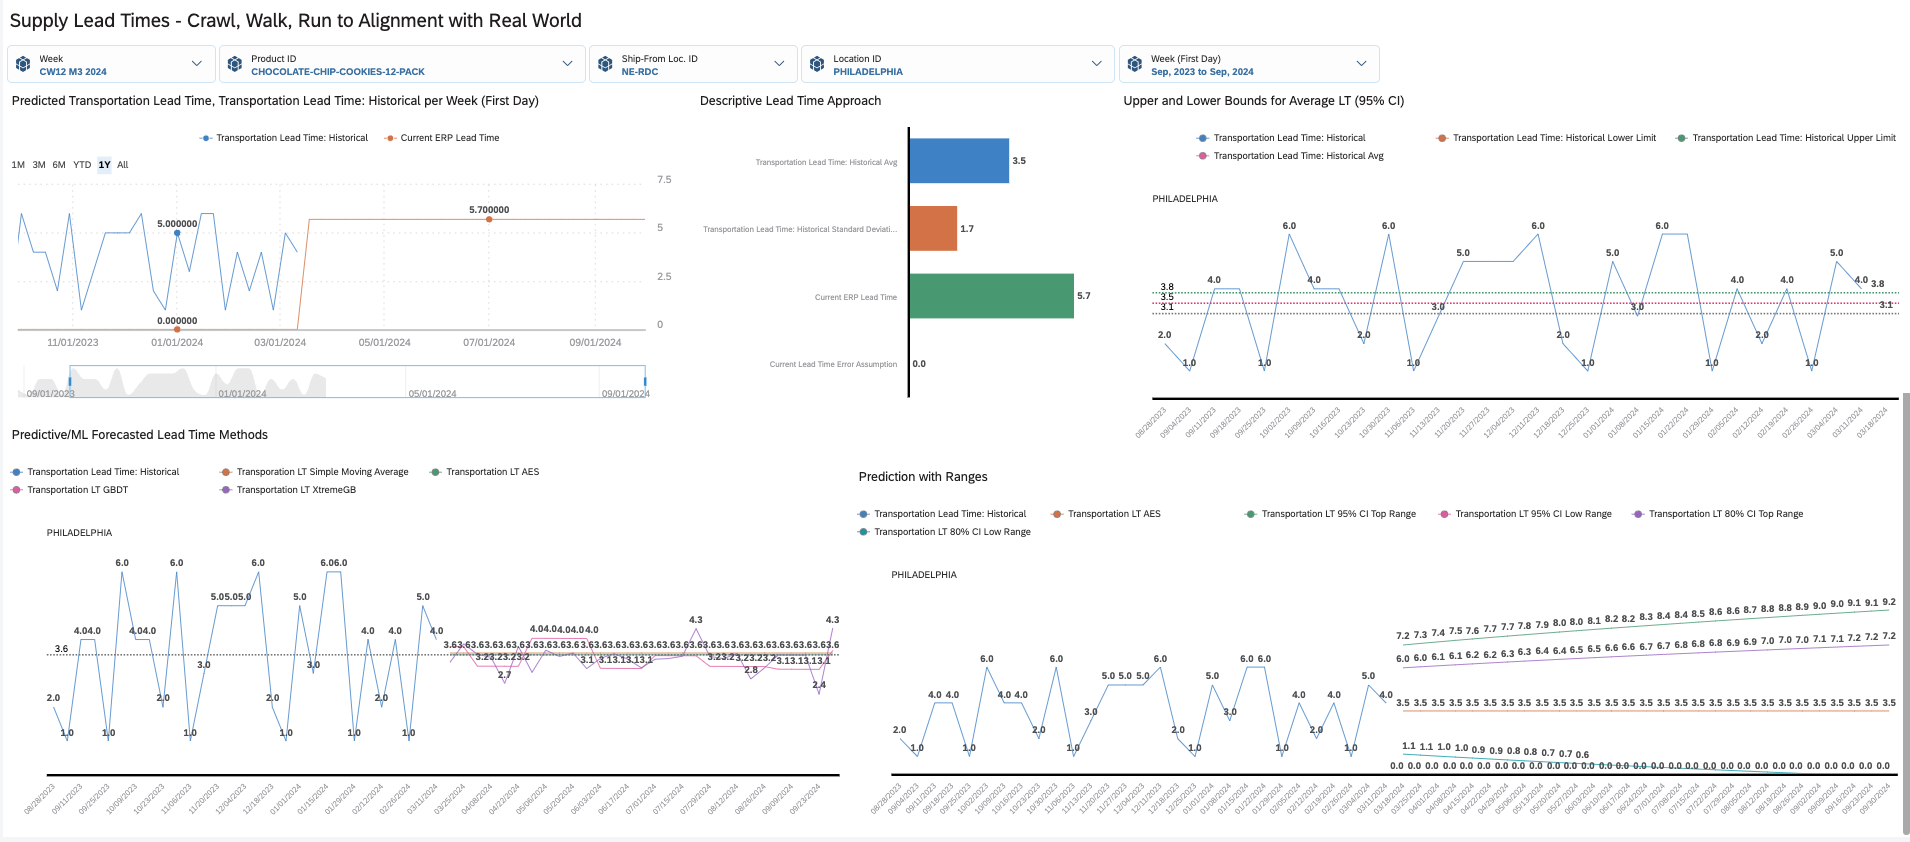1910x842 pixels.
Task: Select the 3M time range
Action: [39, 165]
